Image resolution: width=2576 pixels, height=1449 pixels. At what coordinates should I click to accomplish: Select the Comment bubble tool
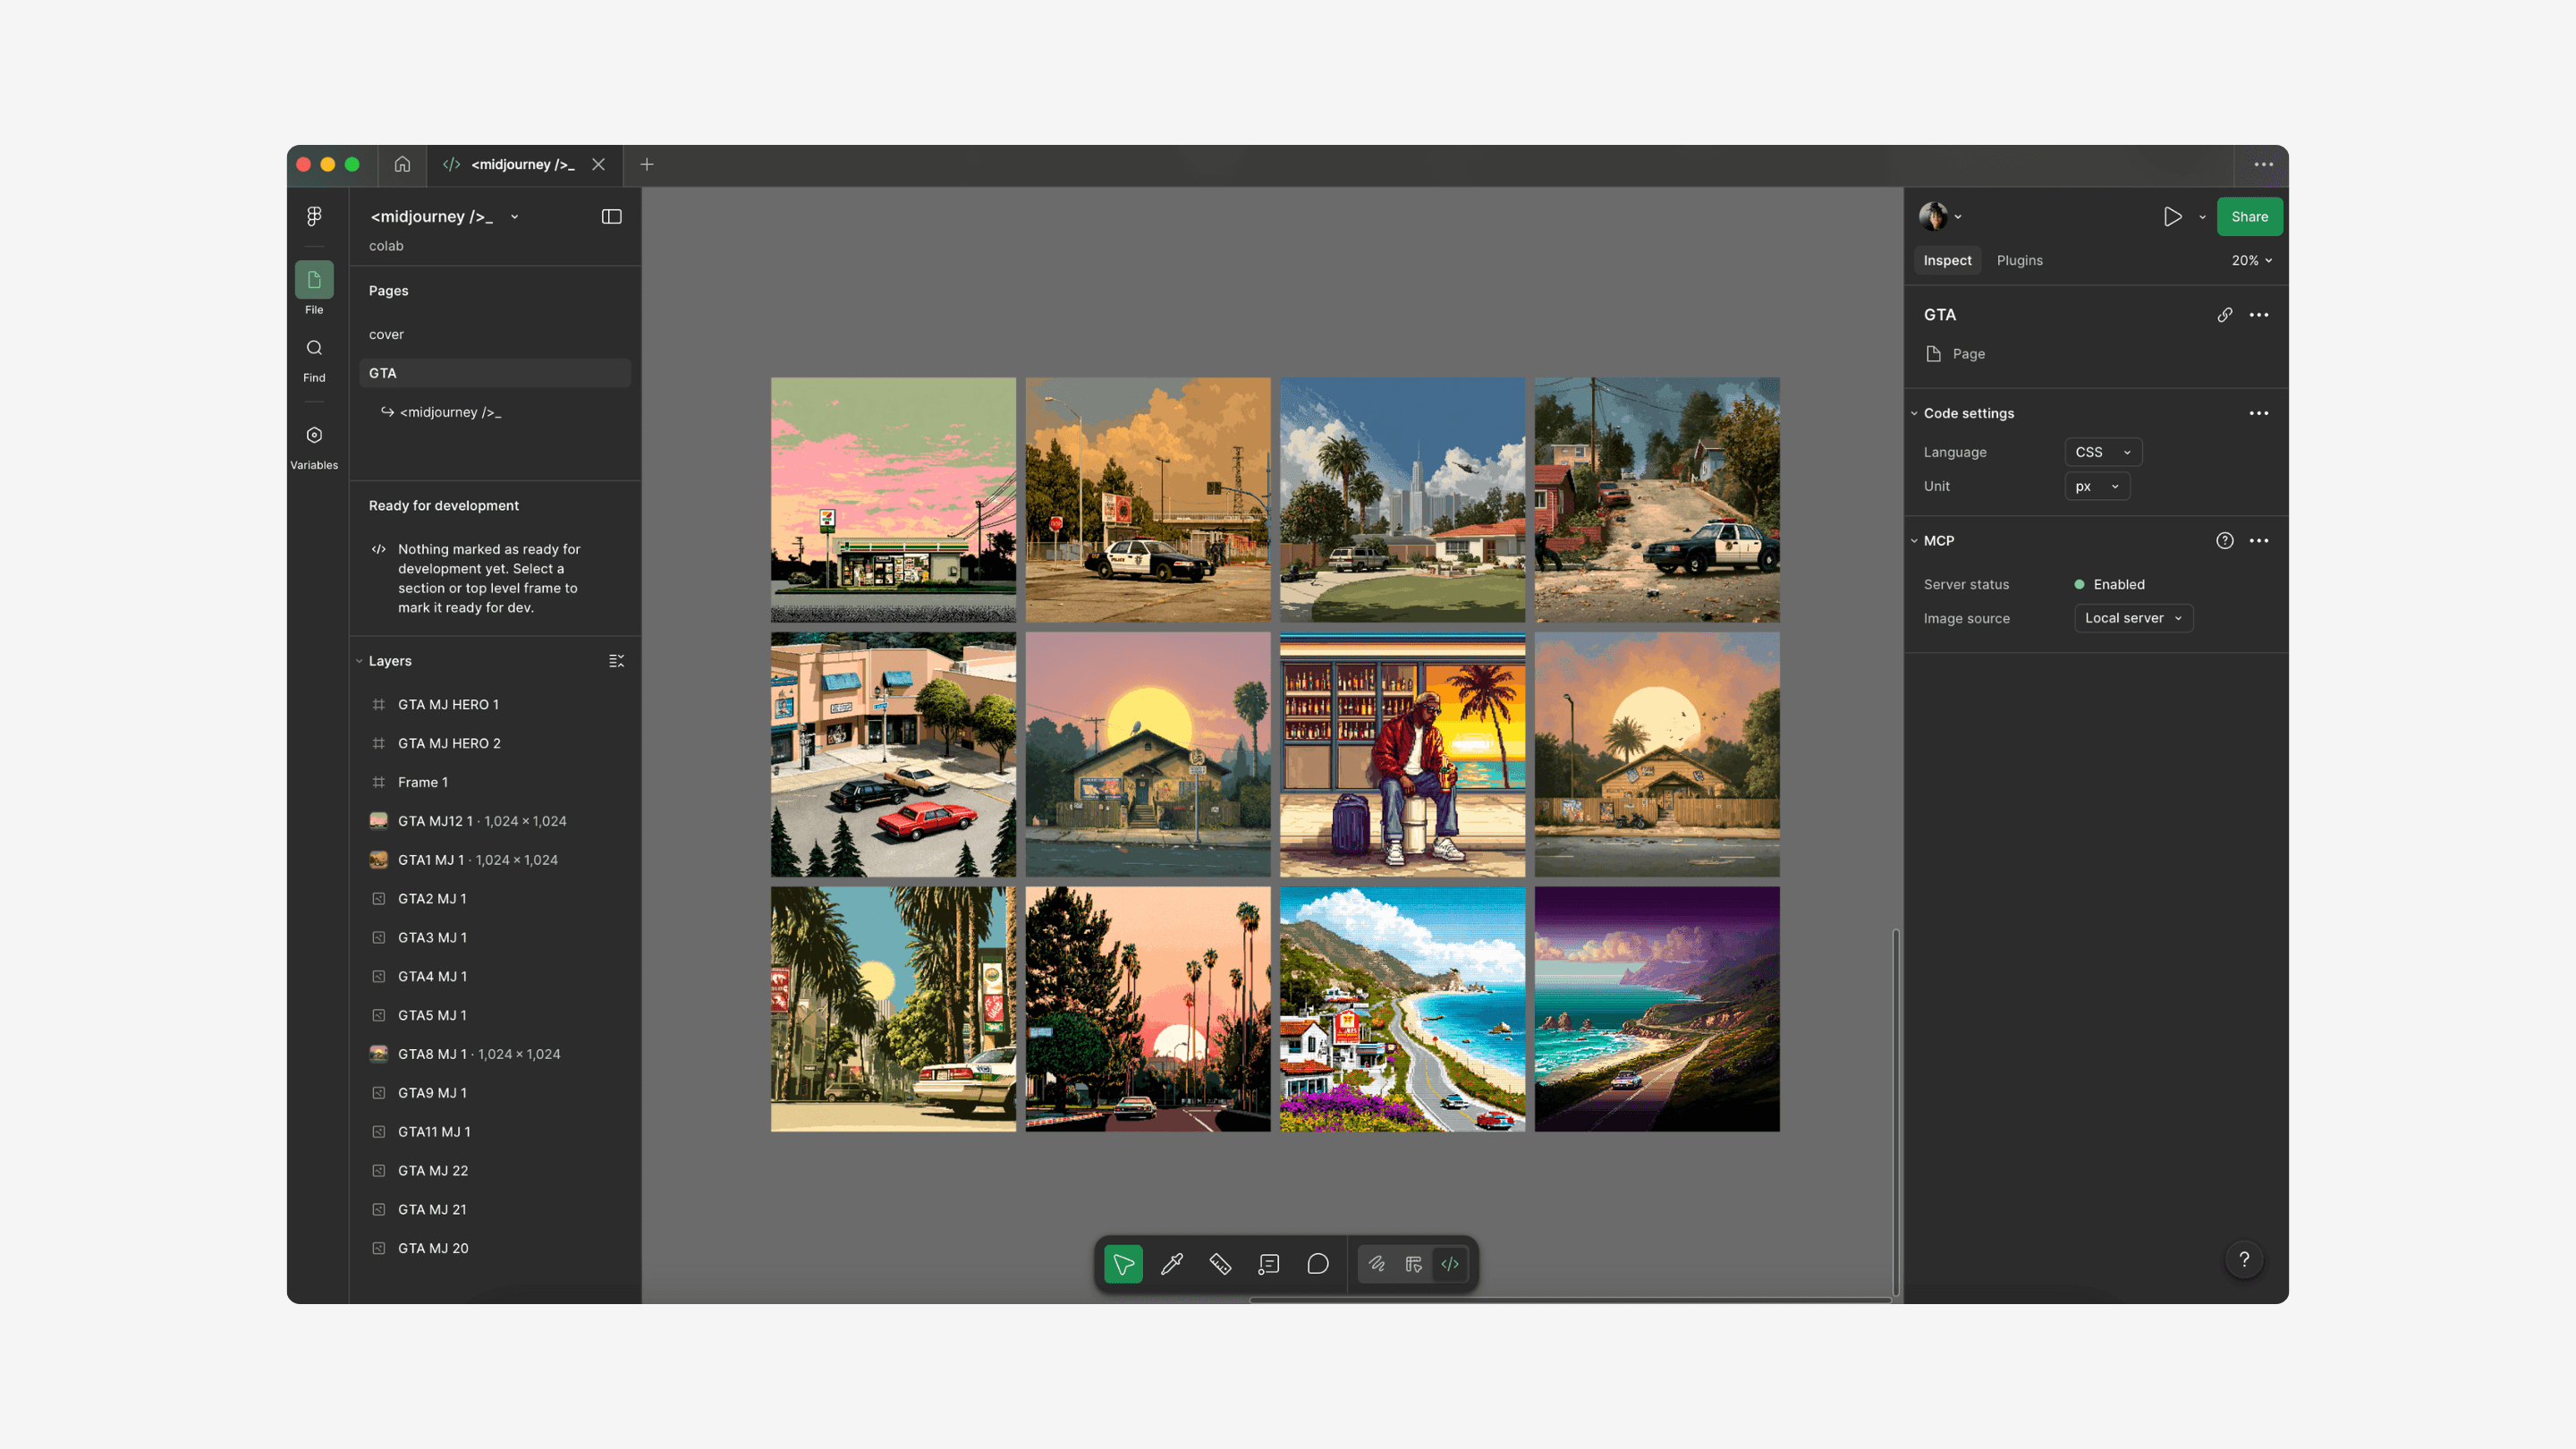click(1318, 1264)
